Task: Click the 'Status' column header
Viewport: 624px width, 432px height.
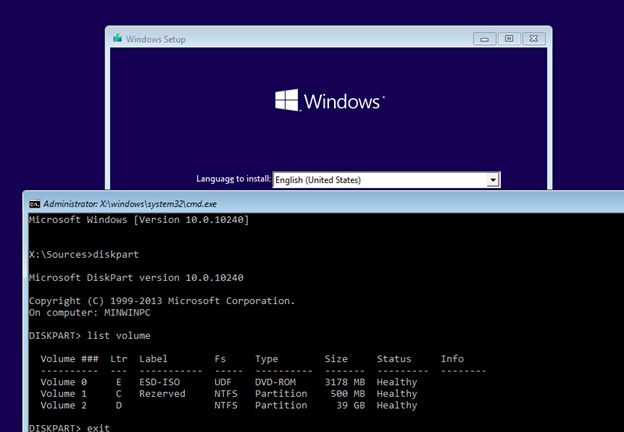Action: [x=394, y=359]
